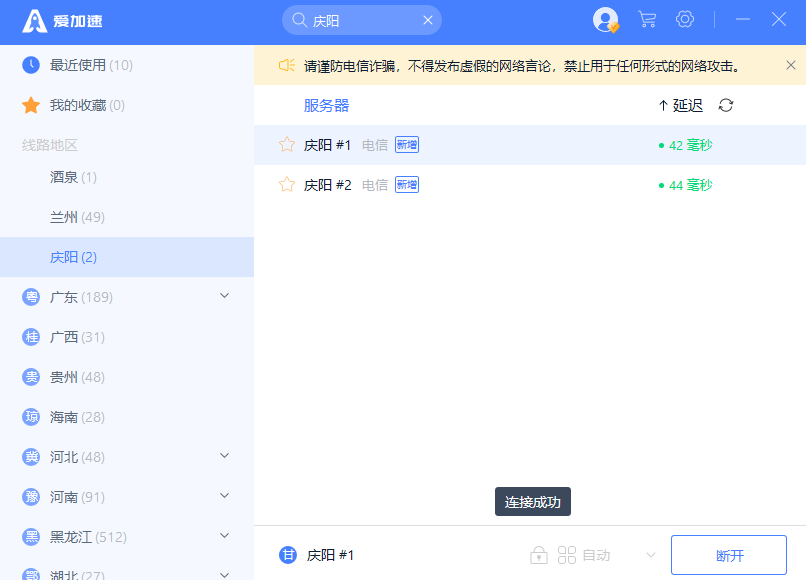
Task: Expand the 河北 province chevron
Action: click(x=225, y=456)
